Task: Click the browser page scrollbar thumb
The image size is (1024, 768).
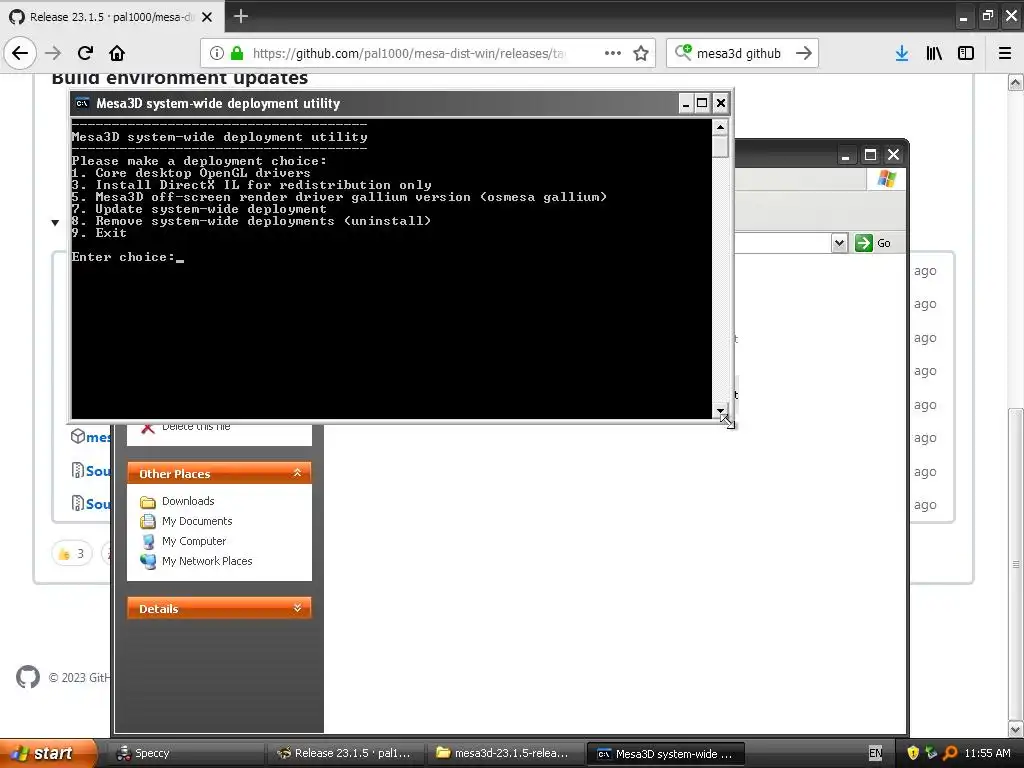Action: [1016, 562]
